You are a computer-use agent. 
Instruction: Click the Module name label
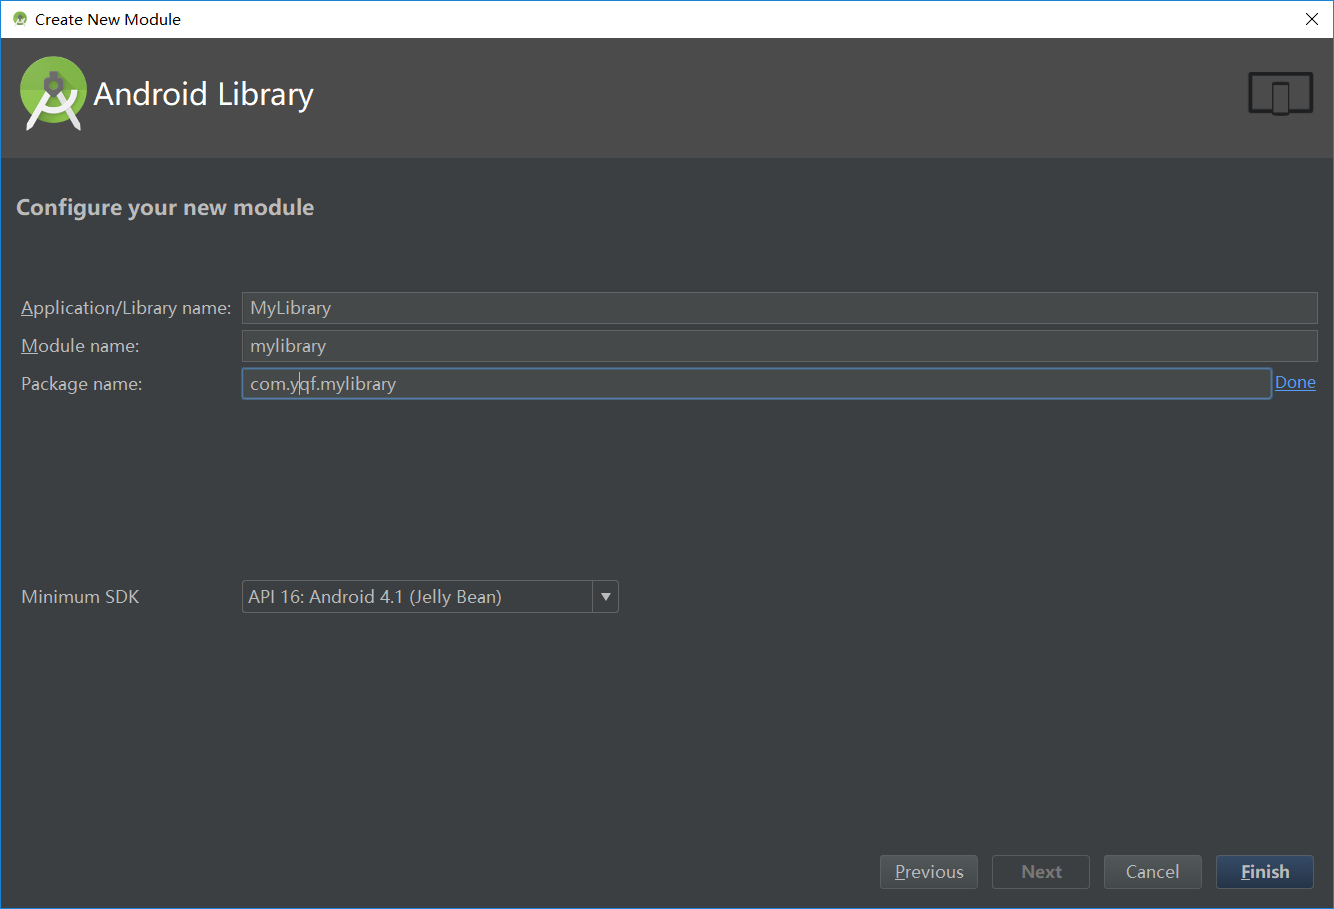point(80,346)
